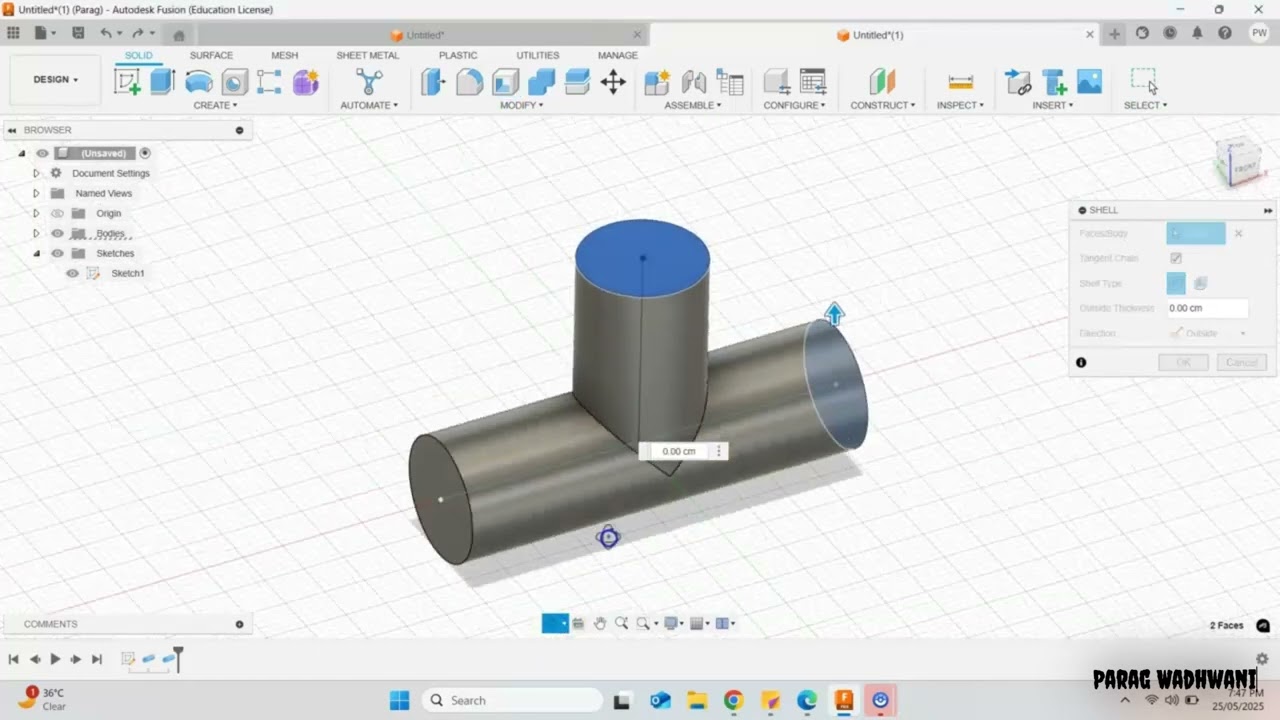Activate the Unsaved component radio button
Screen dimensions: 1280x720
point(145,153)
